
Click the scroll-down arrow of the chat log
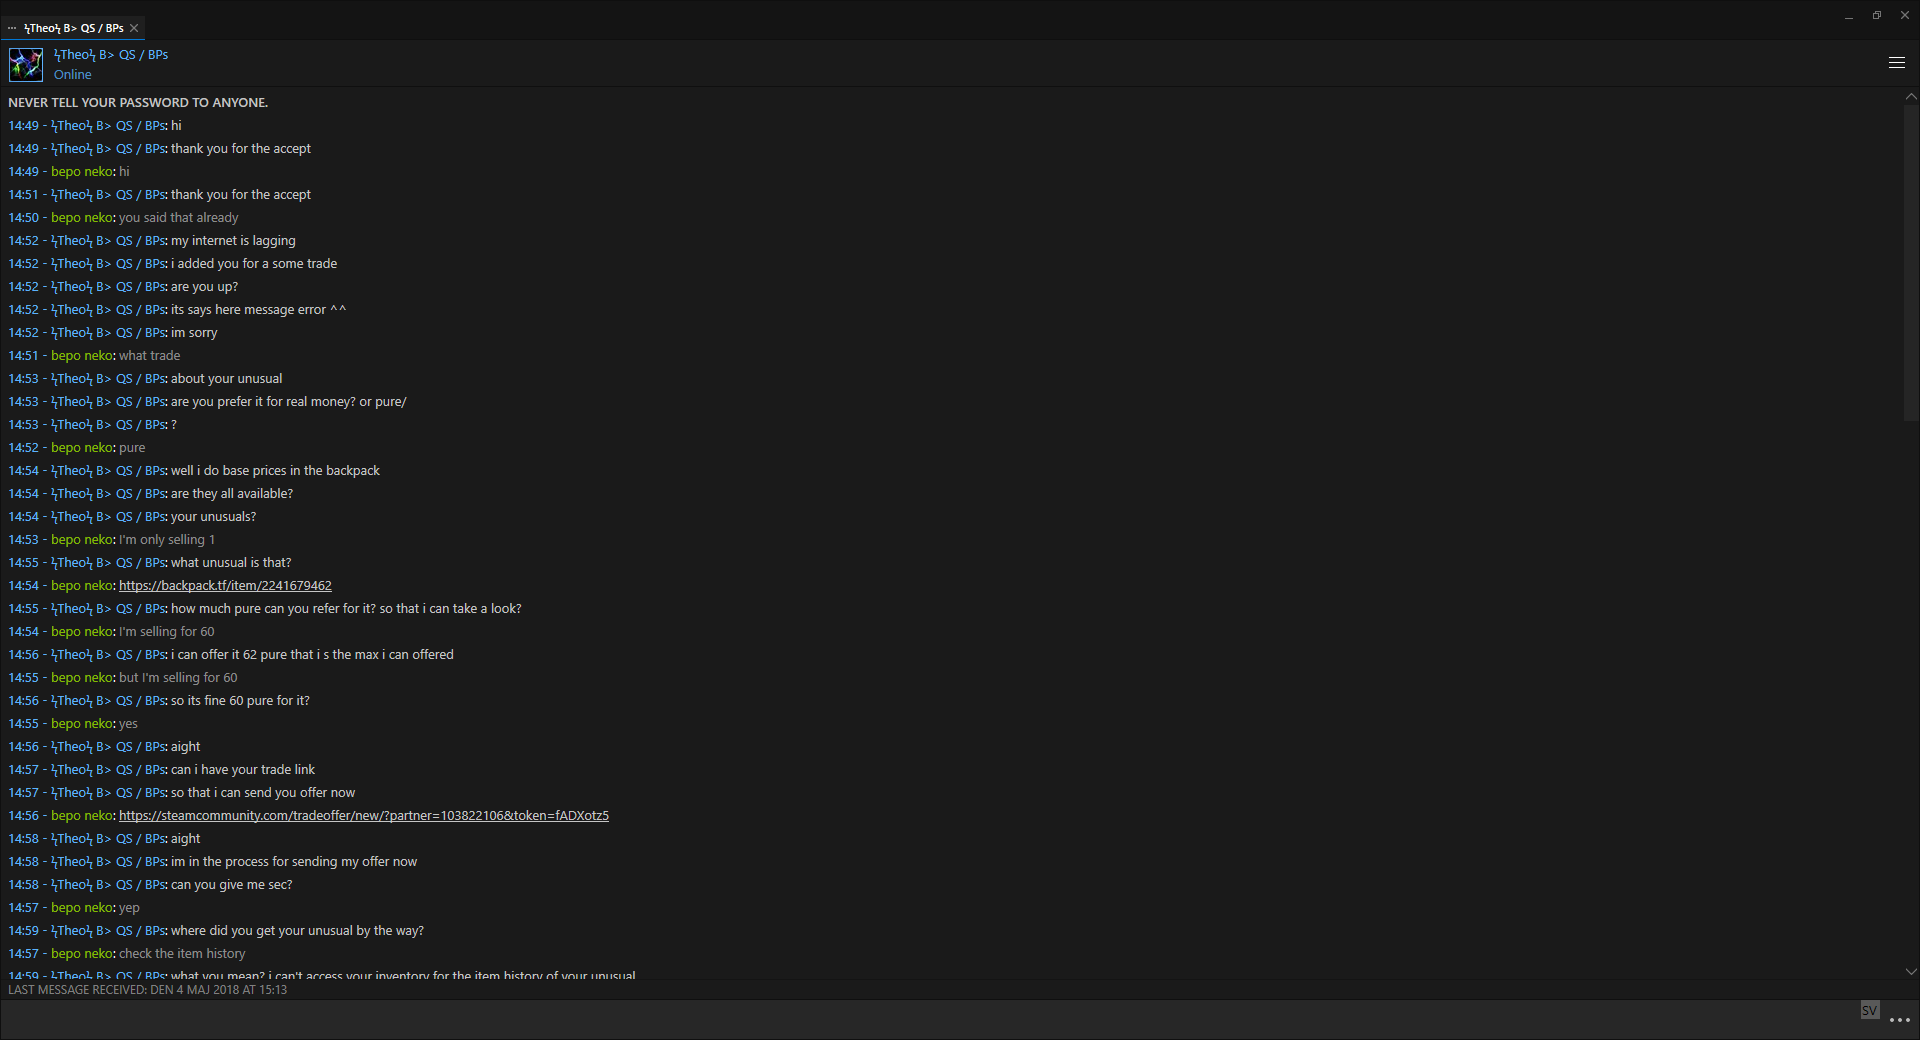click(x=1911, y=971)
